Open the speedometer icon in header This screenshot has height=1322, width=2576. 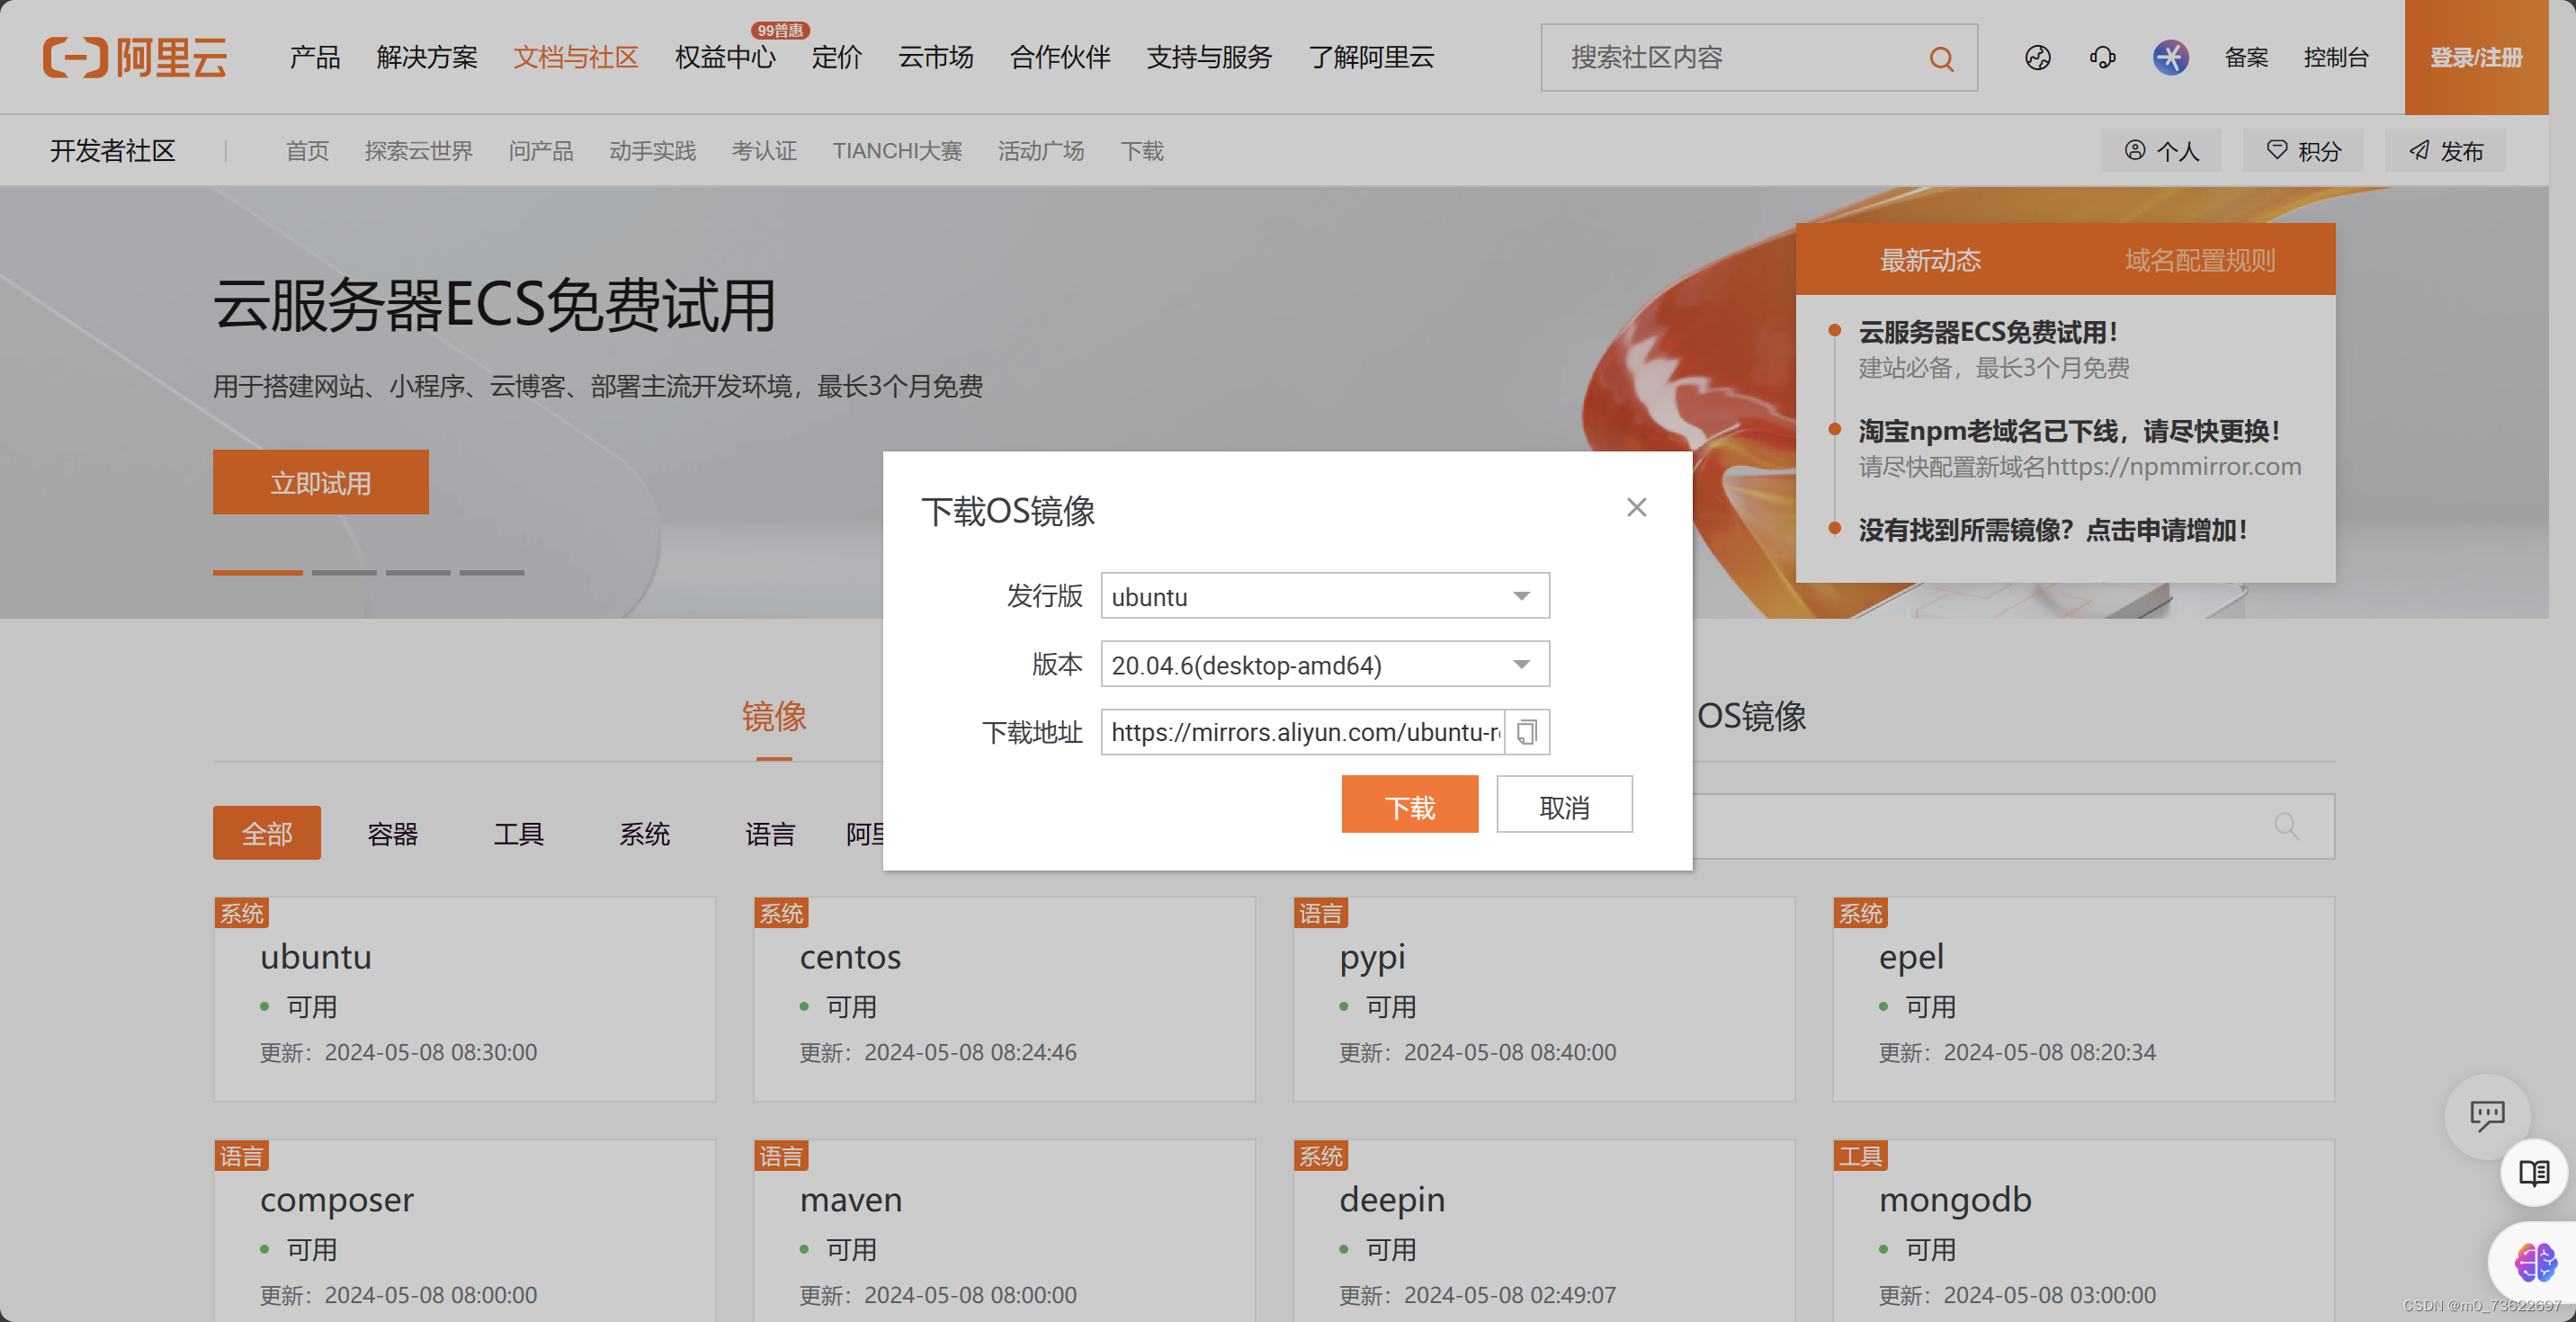[2037, 58]
